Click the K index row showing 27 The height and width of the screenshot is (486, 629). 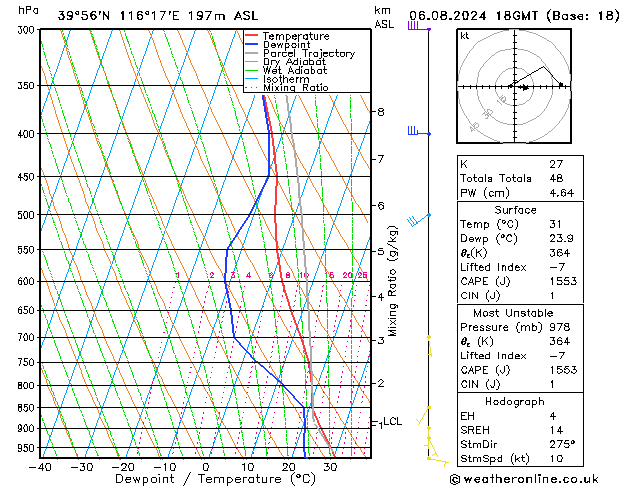(520, 164)
